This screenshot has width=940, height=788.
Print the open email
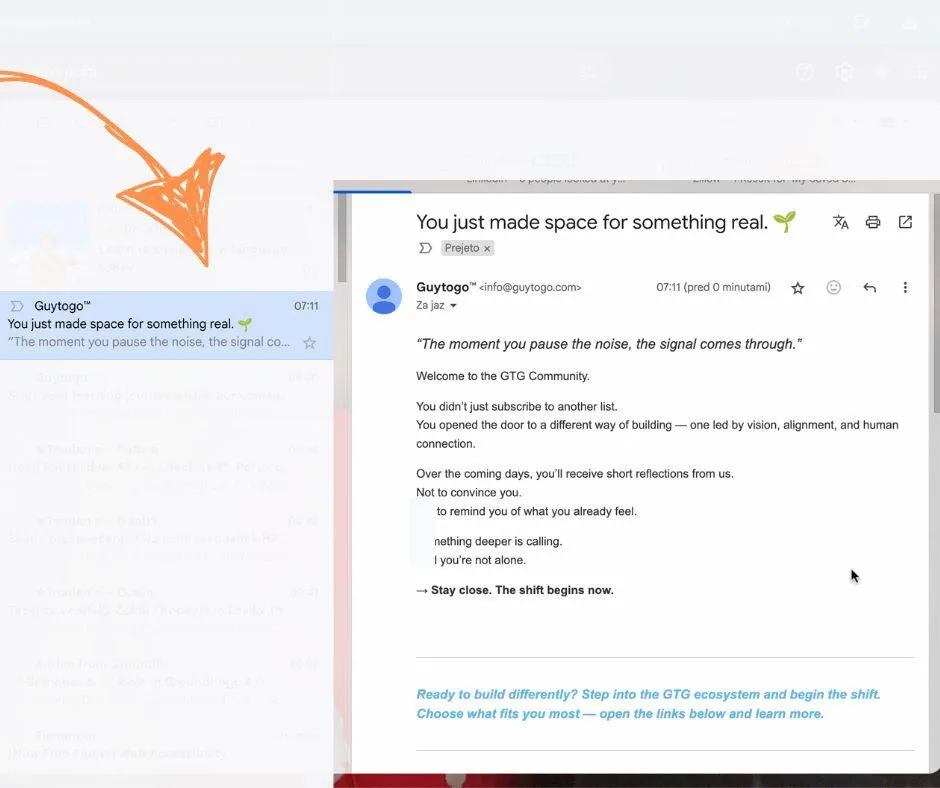click(873, 222)
